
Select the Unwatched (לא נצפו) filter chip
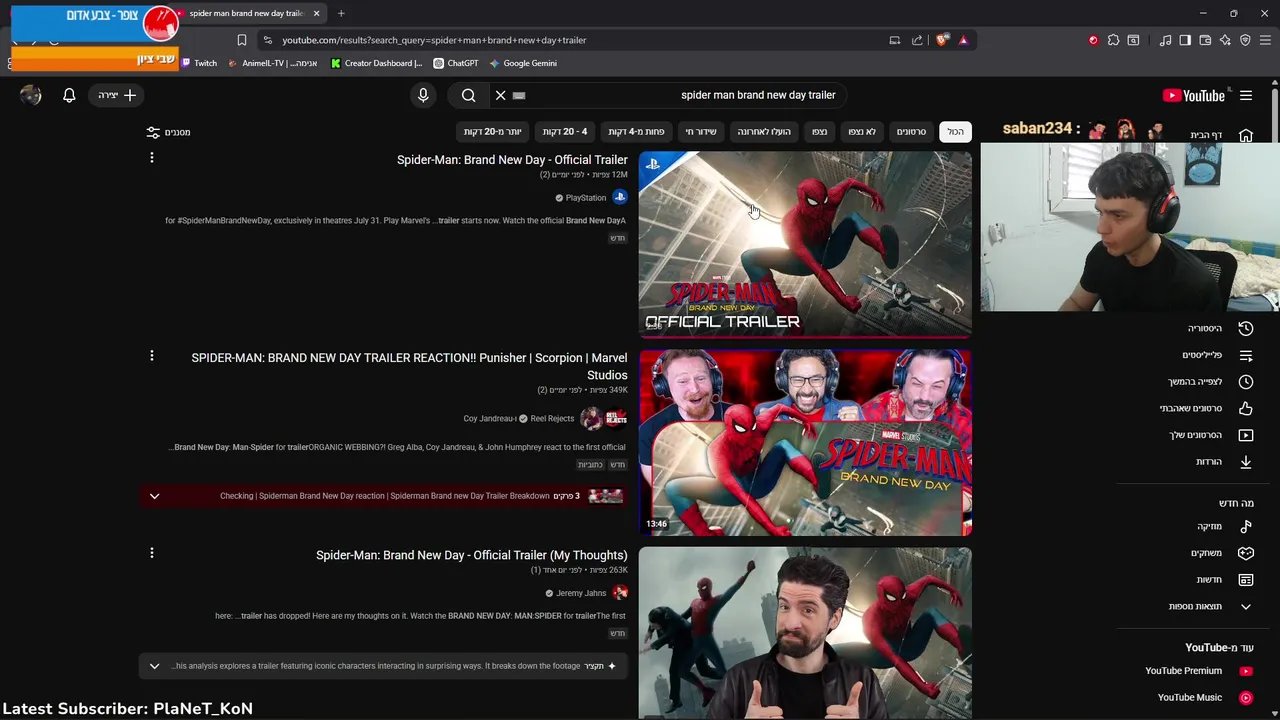862,132
